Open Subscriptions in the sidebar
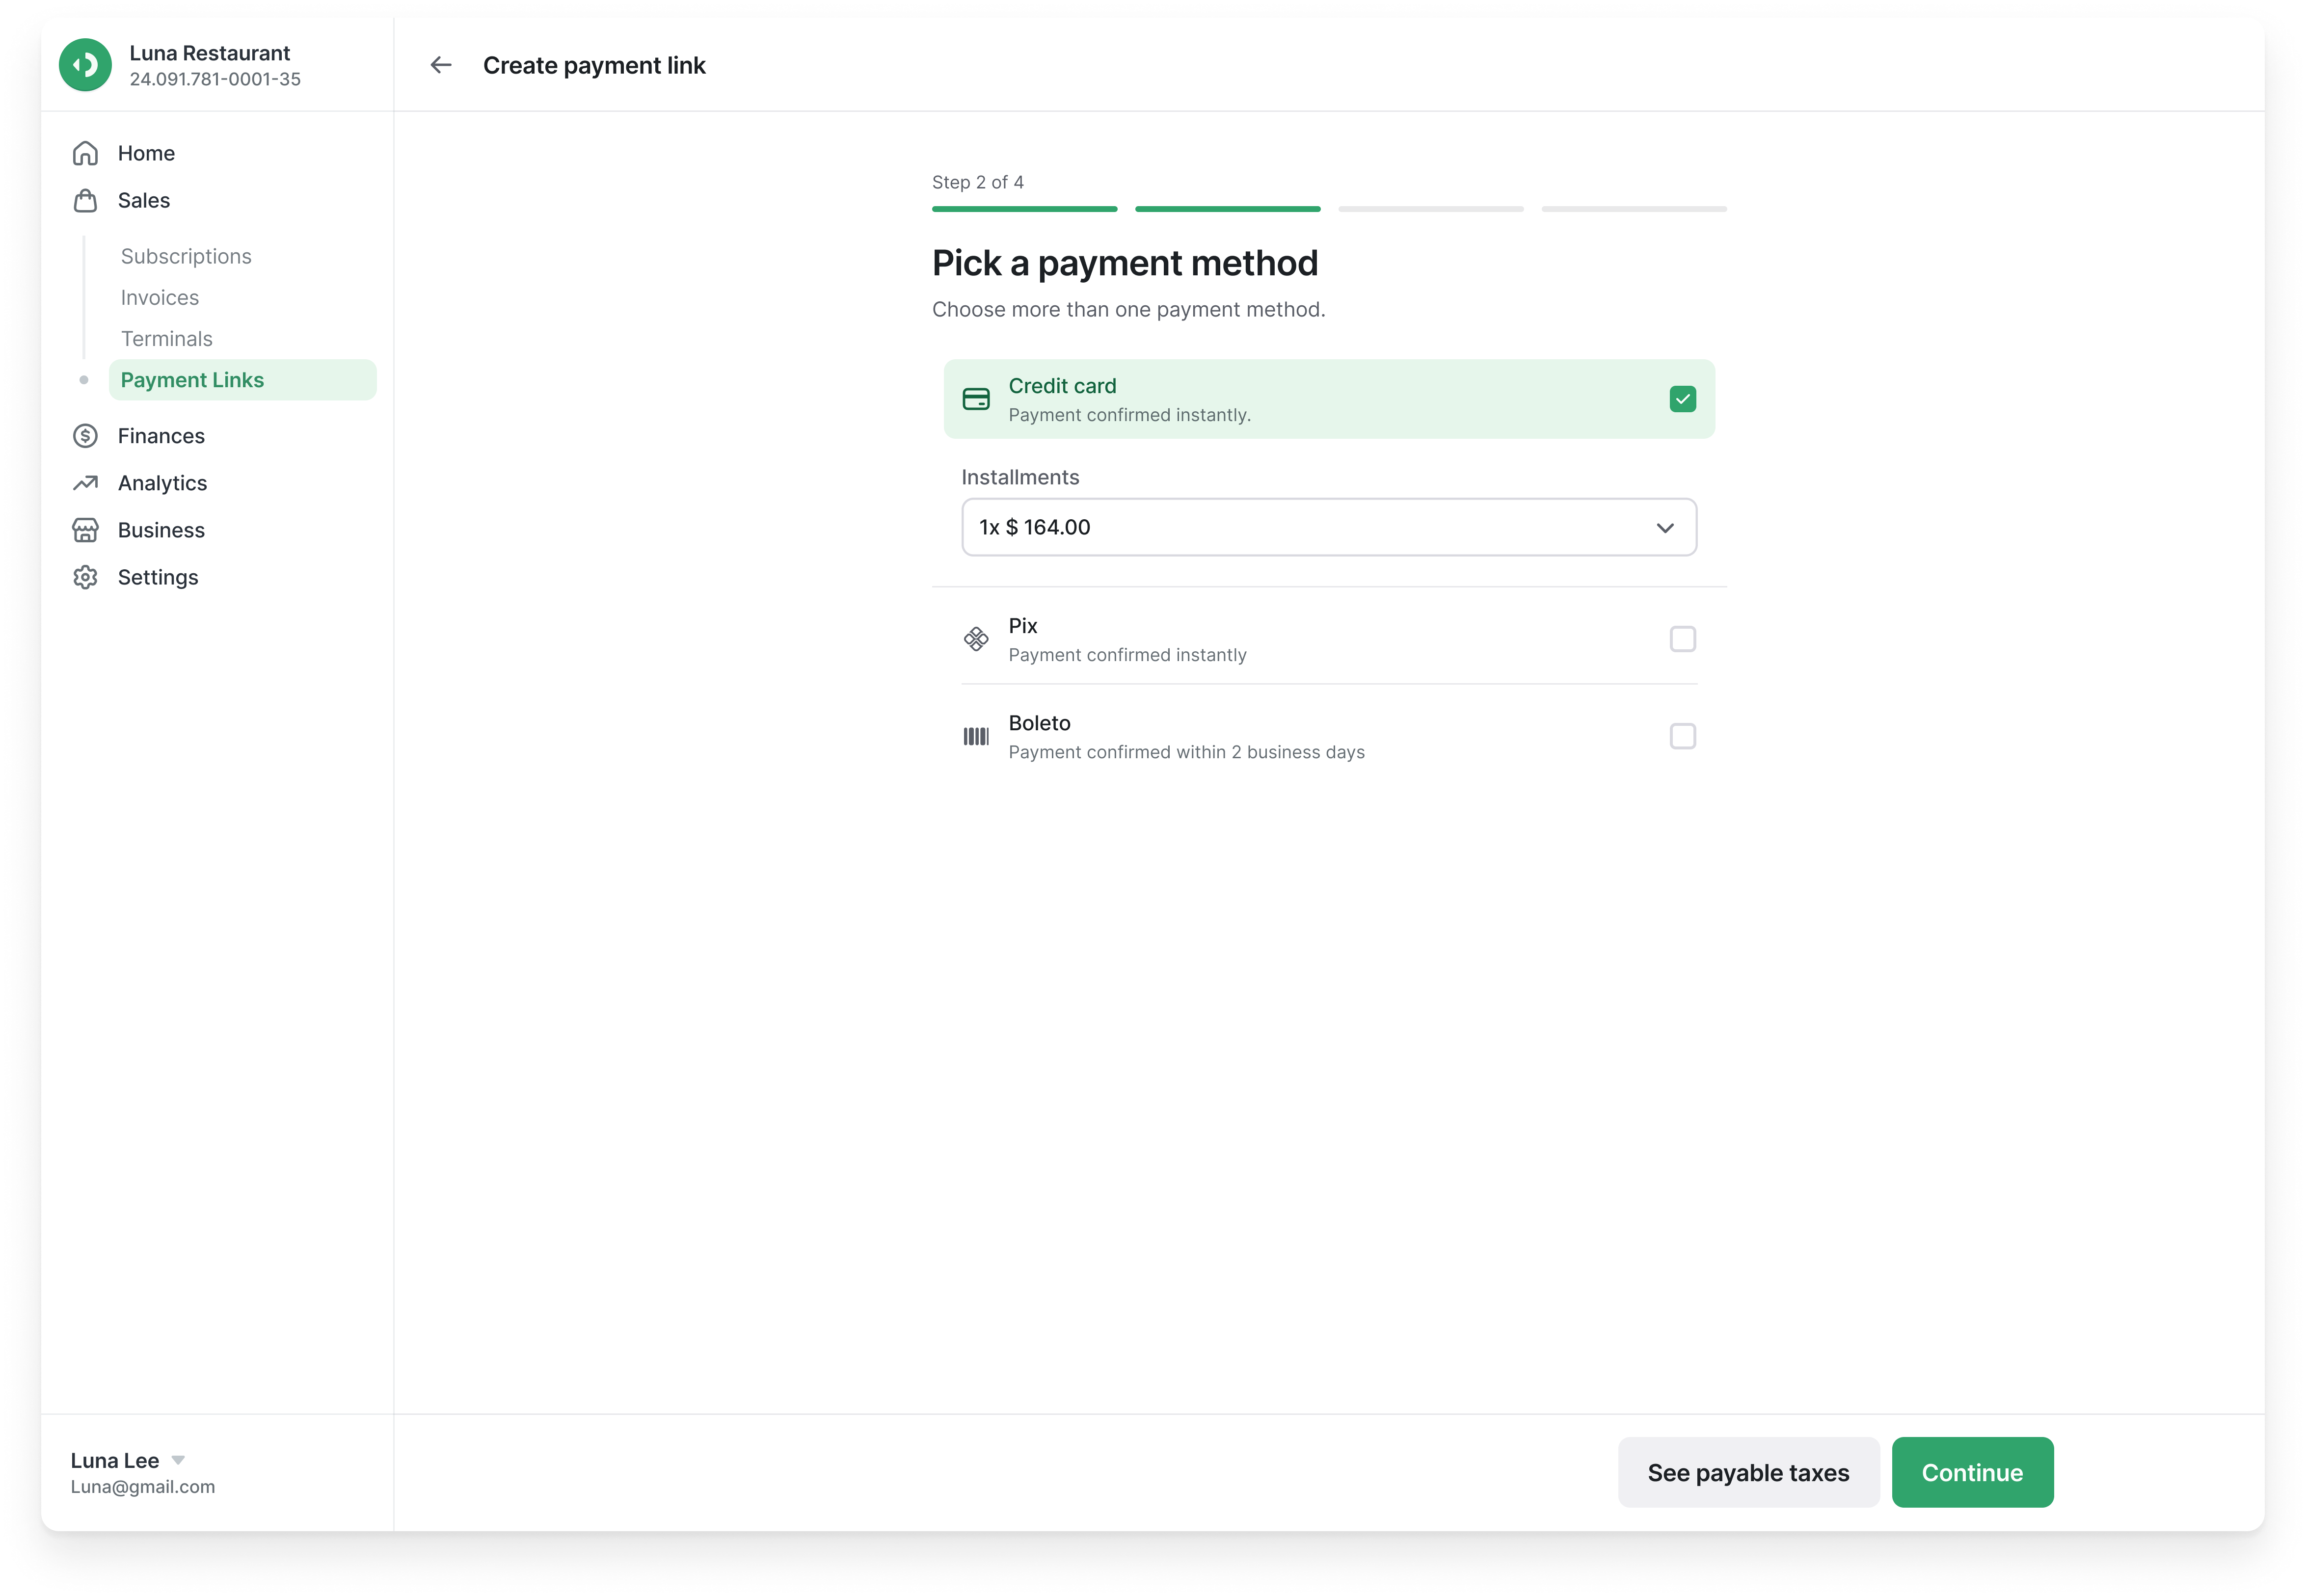 click(186, 256)
